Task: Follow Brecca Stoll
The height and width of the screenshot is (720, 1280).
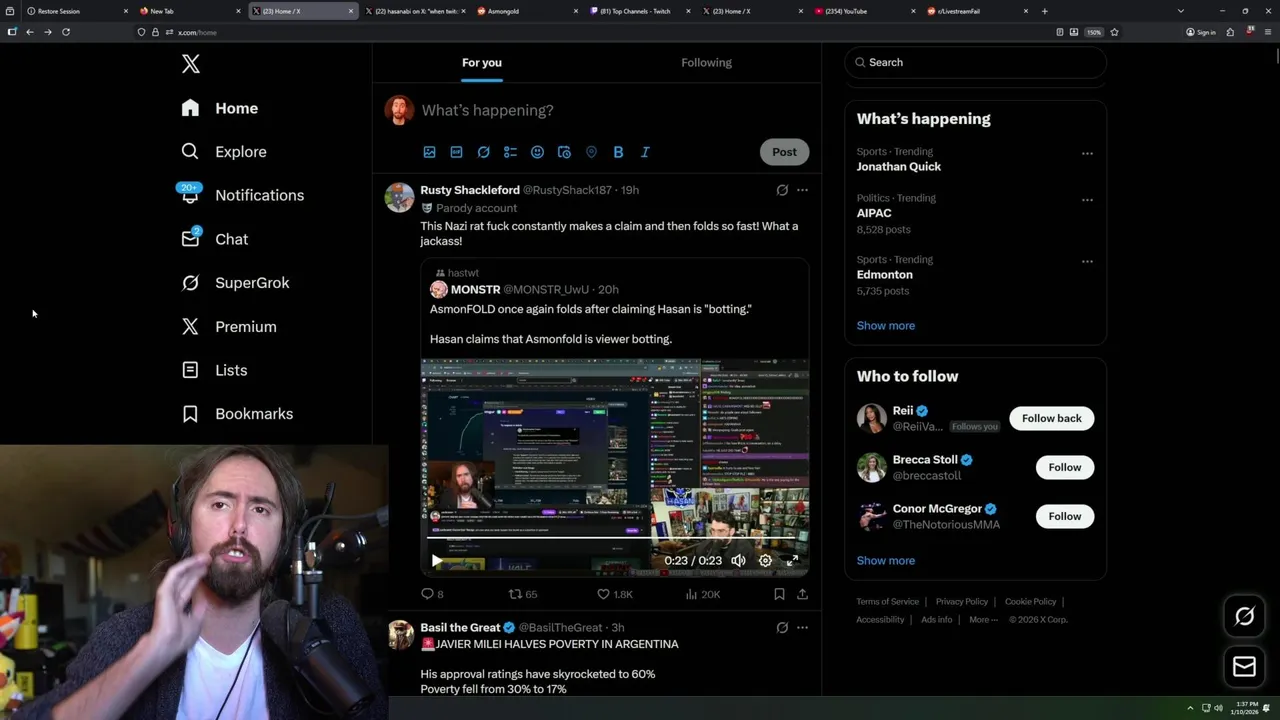Action: click(x=1065, y=467)
